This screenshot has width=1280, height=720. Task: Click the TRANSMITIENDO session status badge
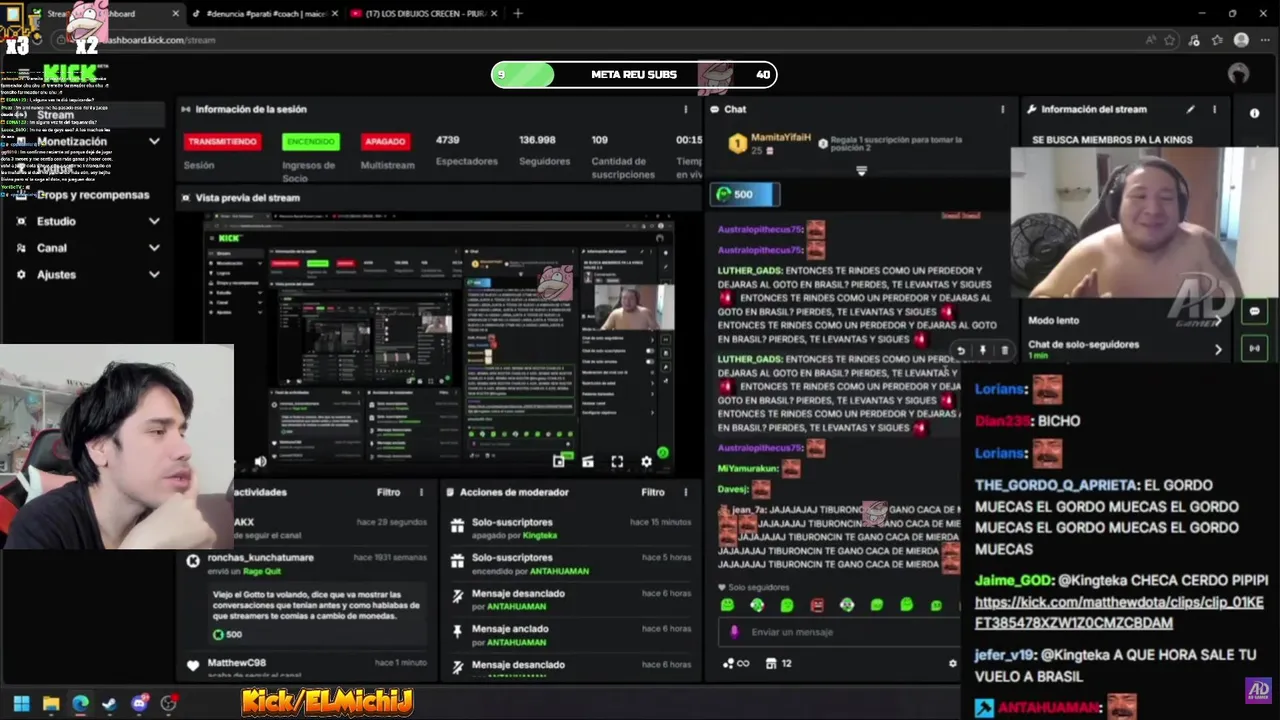click(x=222, y=142)
